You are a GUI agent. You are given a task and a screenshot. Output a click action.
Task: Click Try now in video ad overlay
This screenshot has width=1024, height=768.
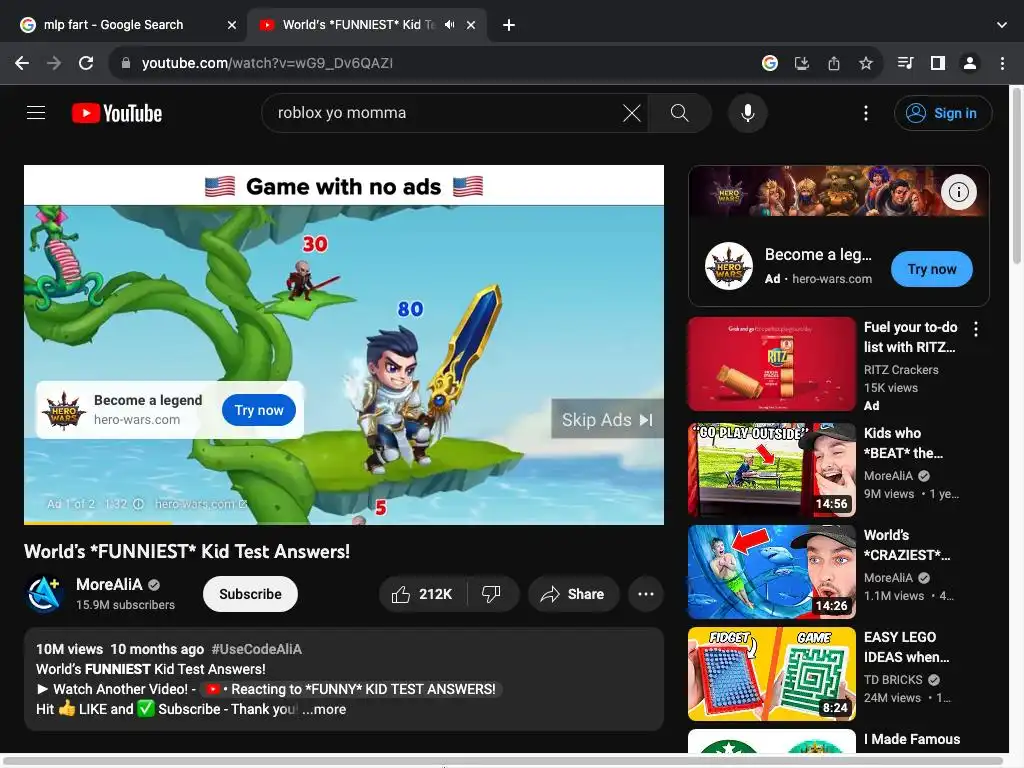pyautogui.click(x=259, y=410)
